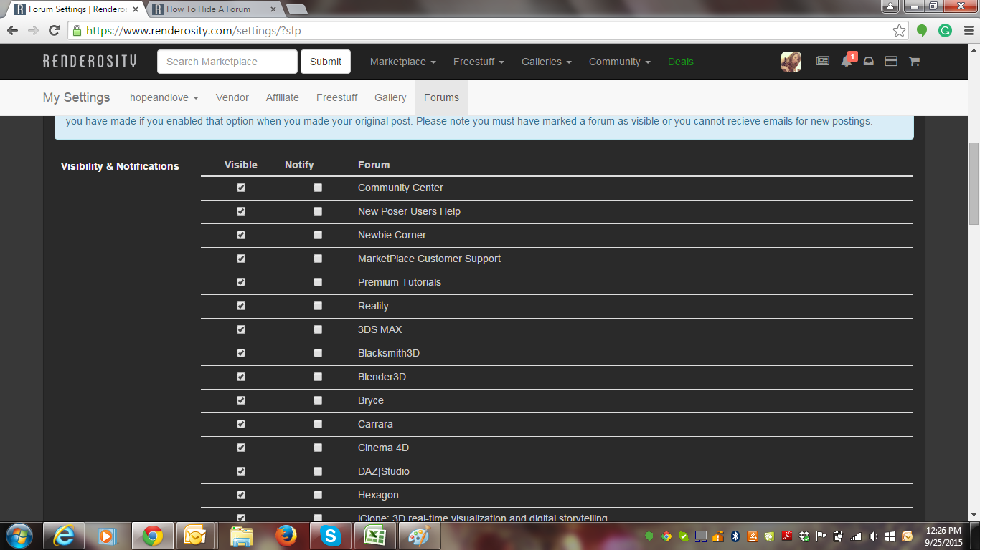Select the Forums settings tab

click(444, 98)
